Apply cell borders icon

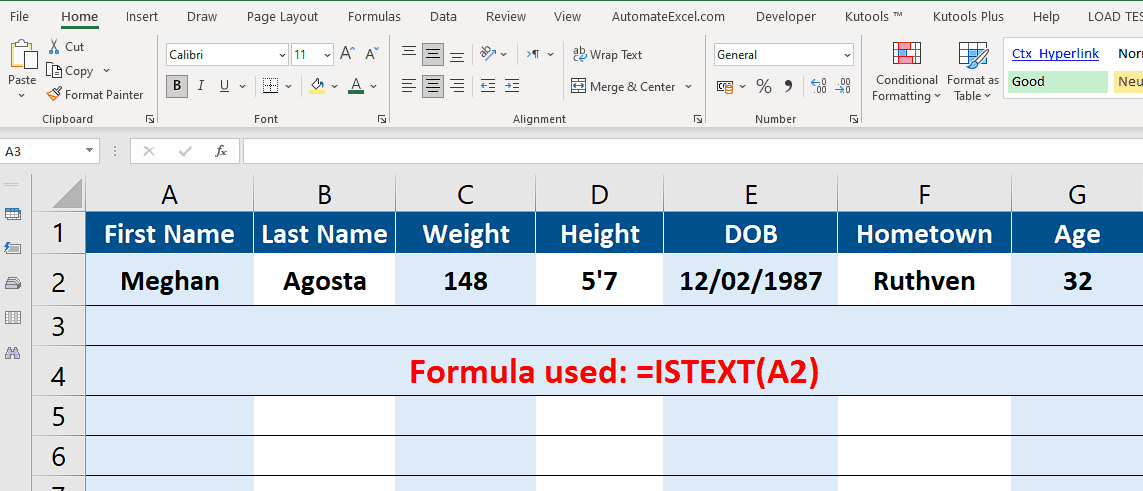coord(270,86)
